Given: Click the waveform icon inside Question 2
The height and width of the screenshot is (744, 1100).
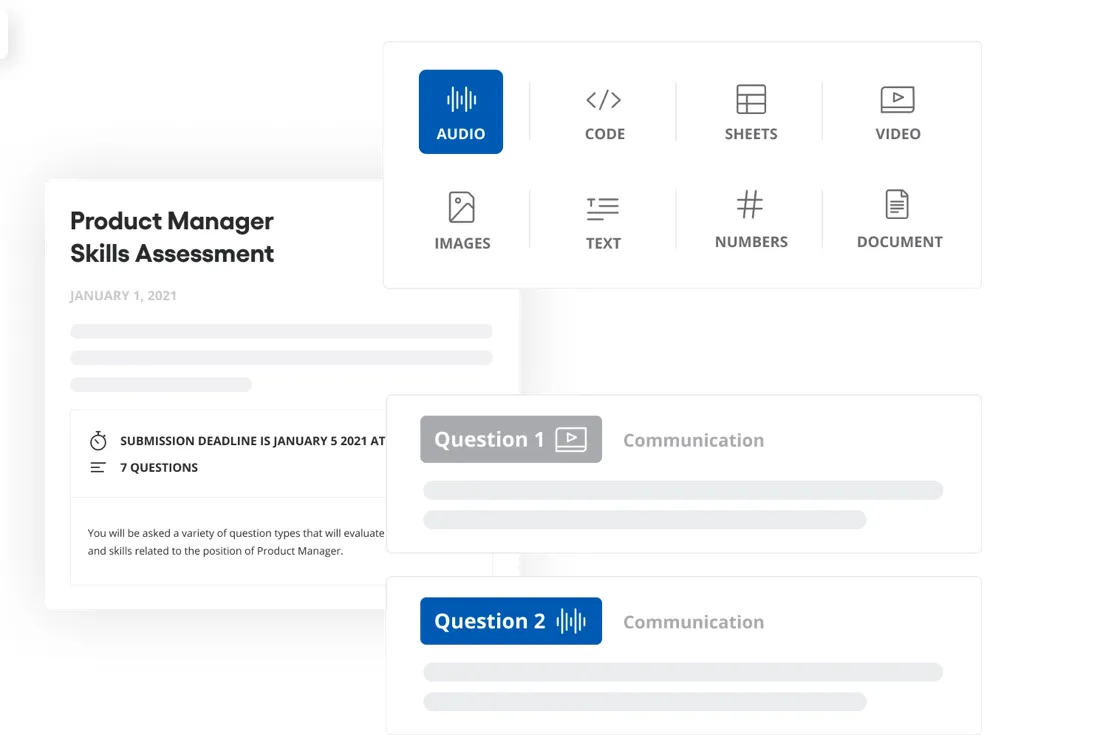Looking at the screenshot, I should tap(571, 621).
